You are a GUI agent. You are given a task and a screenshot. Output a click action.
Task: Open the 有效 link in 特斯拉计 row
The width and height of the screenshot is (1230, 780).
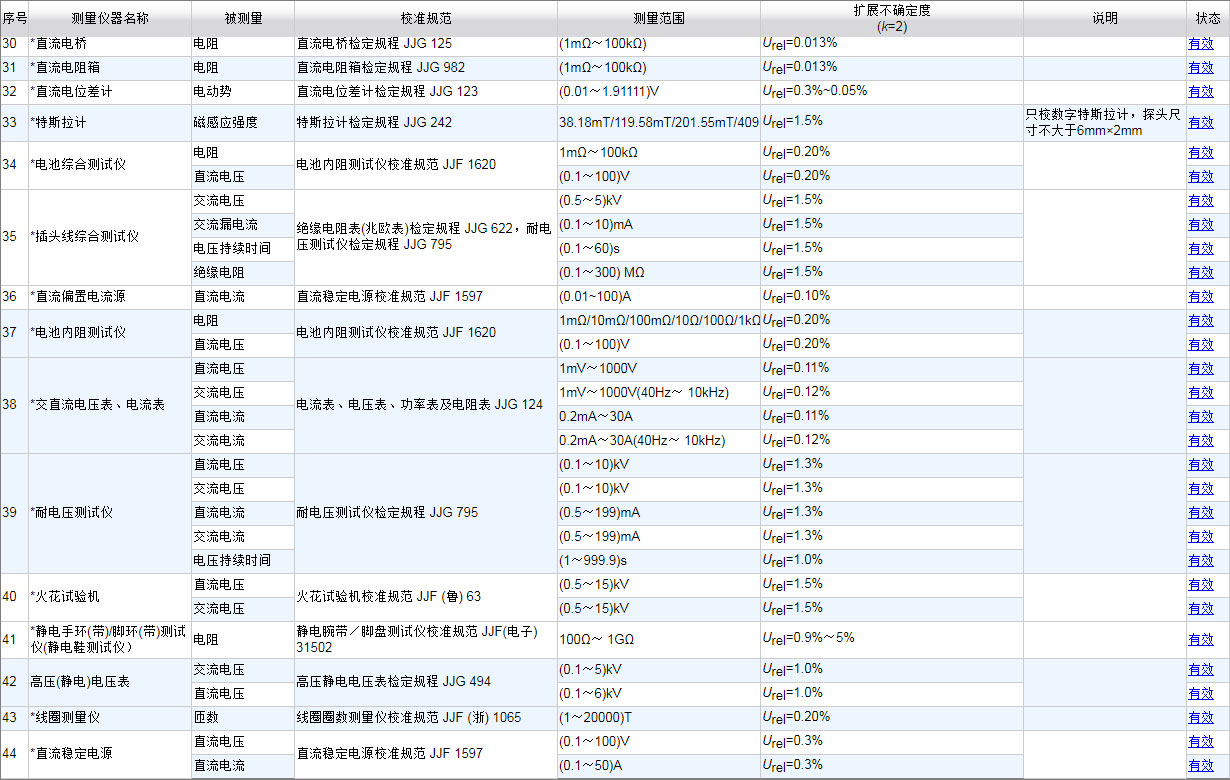(1200, 123)
